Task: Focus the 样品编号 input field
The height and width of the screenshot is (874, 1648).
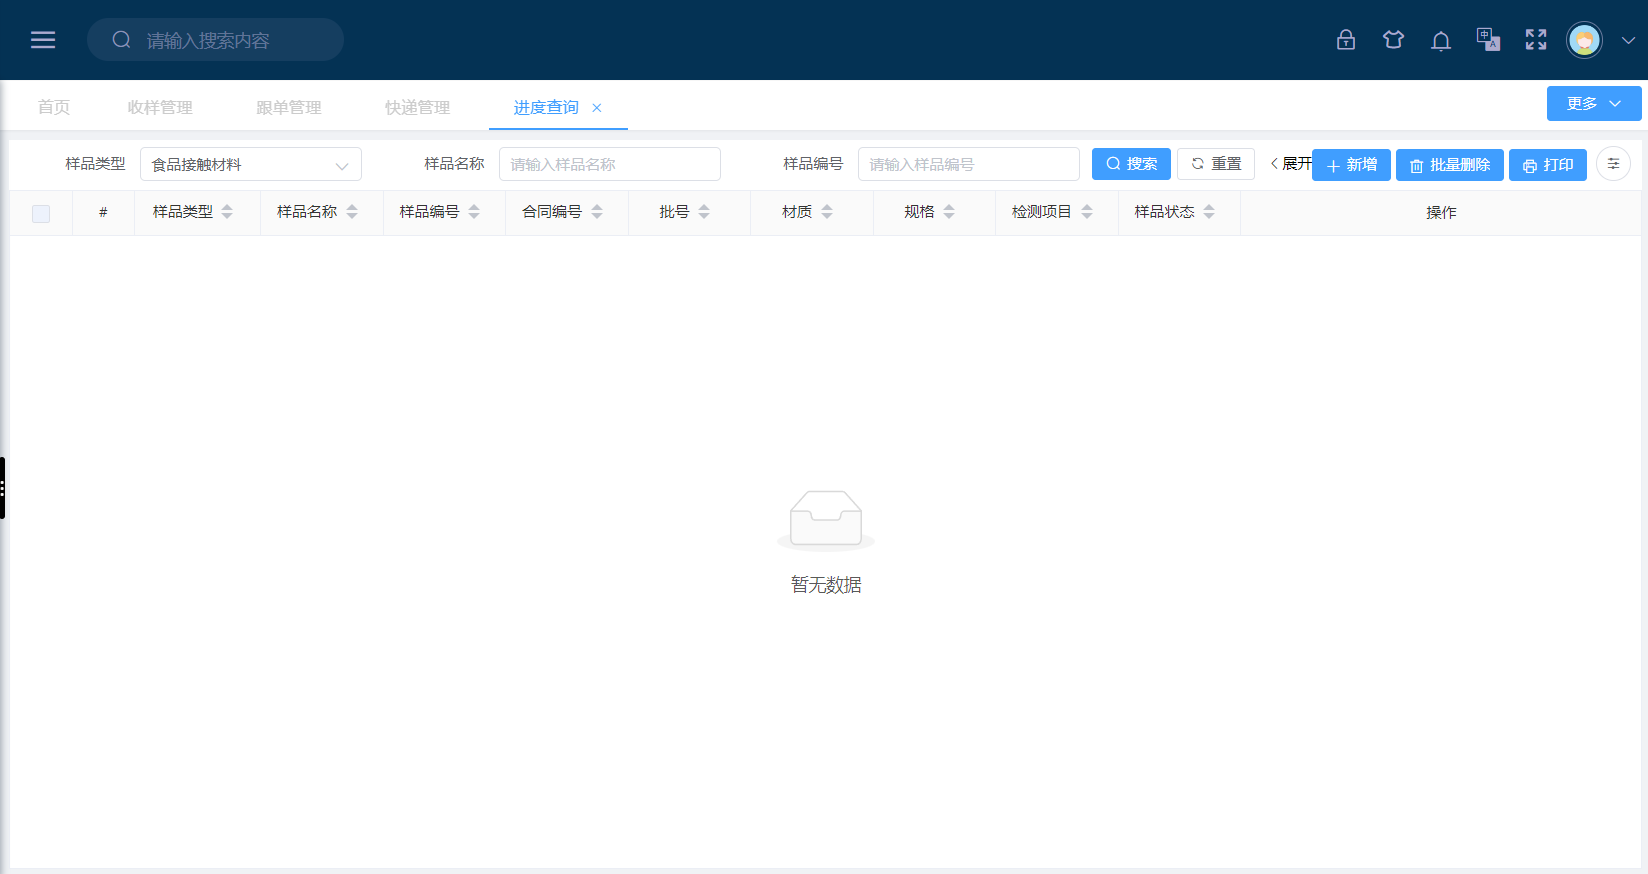Action: 969,164
